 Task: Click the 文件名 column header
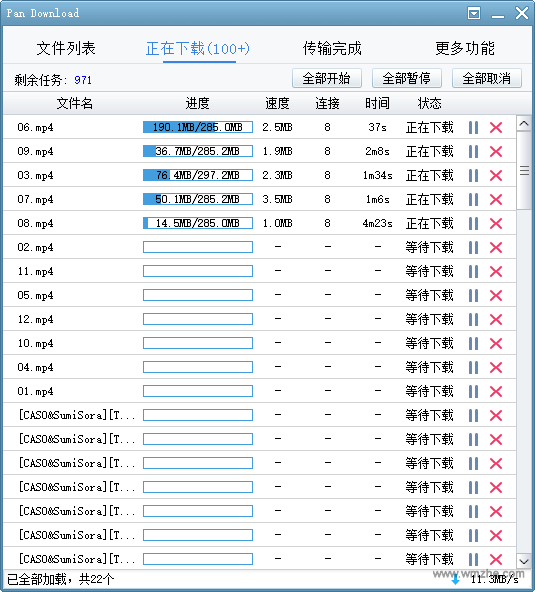point(74,103)
